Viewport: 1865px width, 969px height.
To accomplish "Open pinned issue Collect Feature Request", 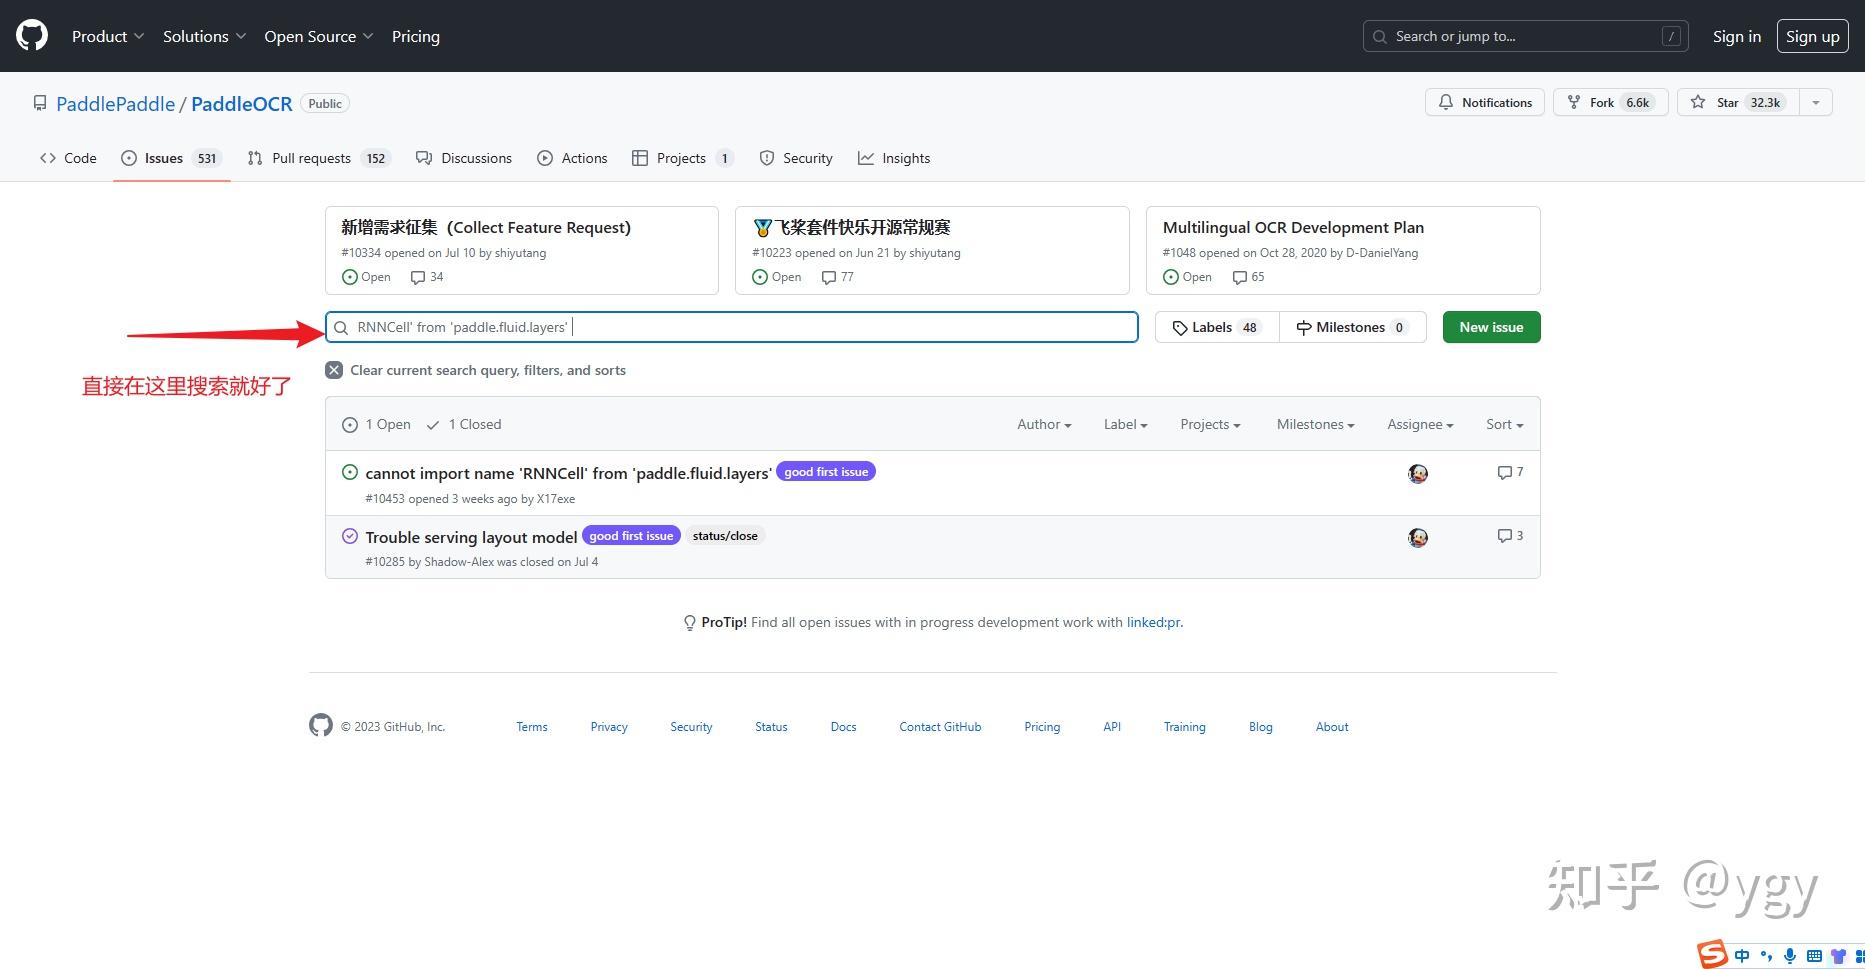I will click(x=486, y=228).
